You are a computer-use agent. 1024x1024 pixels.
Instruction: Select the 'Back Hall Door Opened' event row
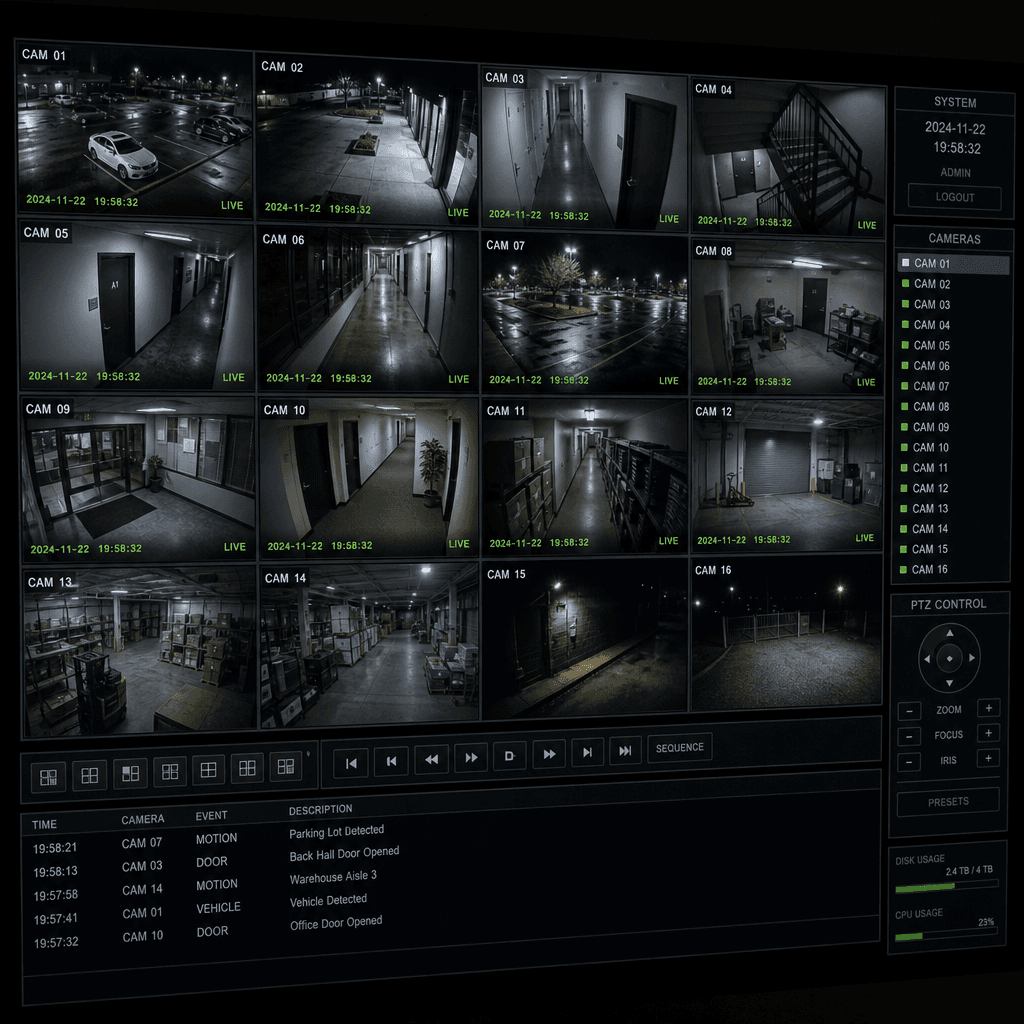point(451,857)
